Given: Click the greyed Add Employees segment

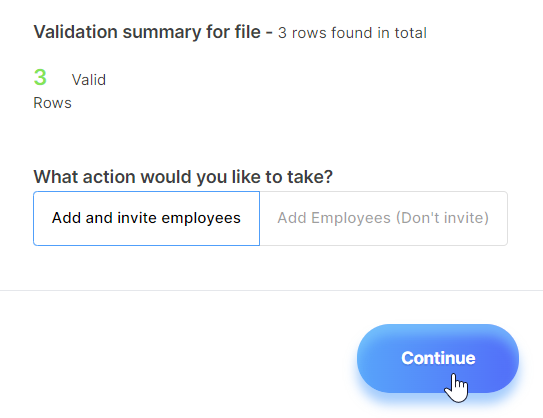Looking at the screenshot, I should [384, 218].
